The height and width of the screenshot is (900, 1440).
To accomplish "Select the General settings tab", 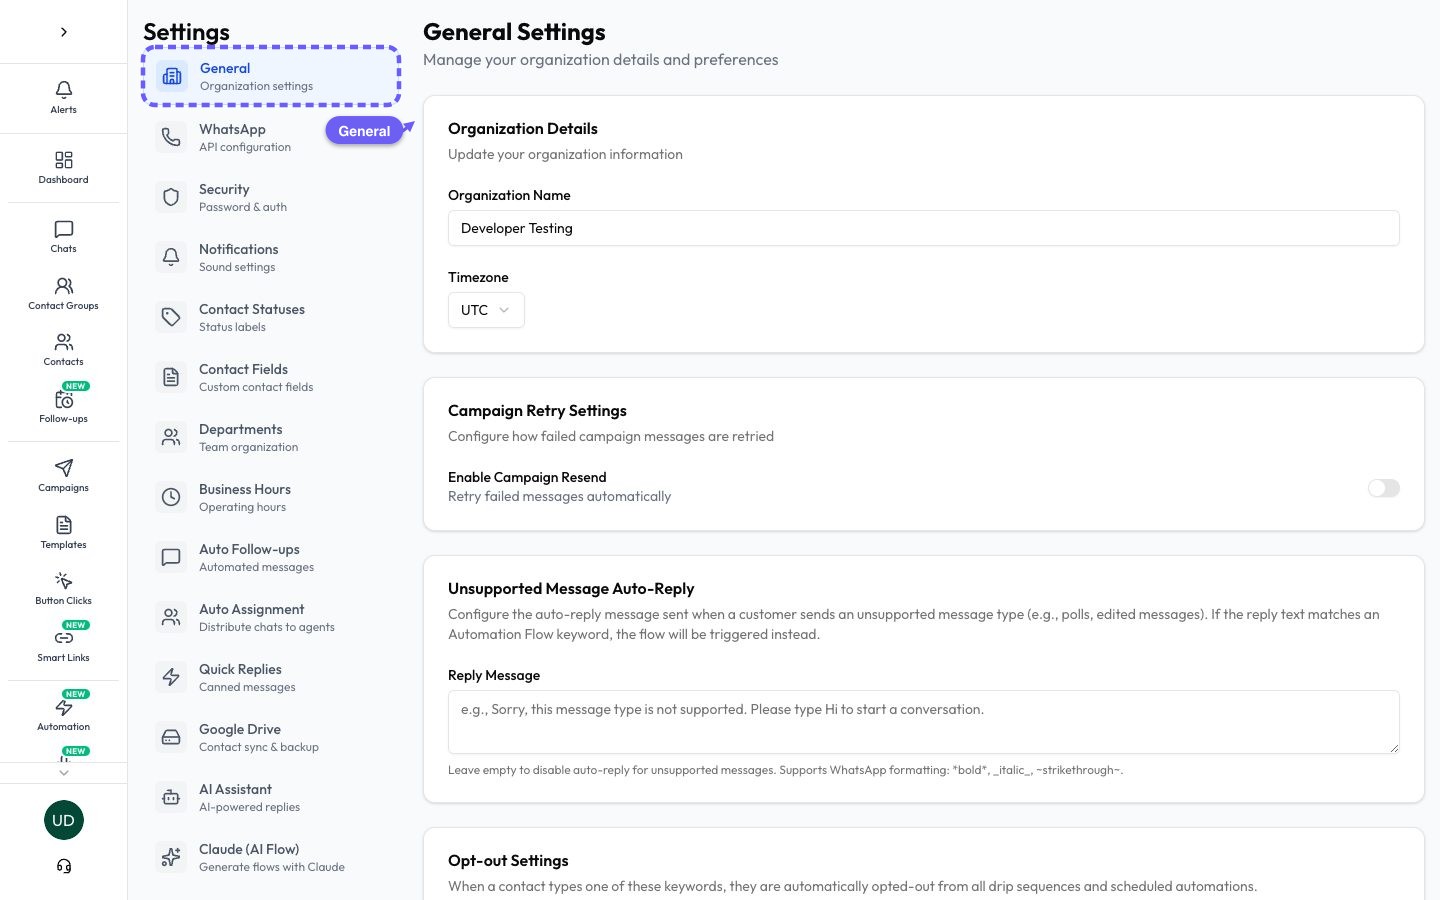I will point(271,76).
